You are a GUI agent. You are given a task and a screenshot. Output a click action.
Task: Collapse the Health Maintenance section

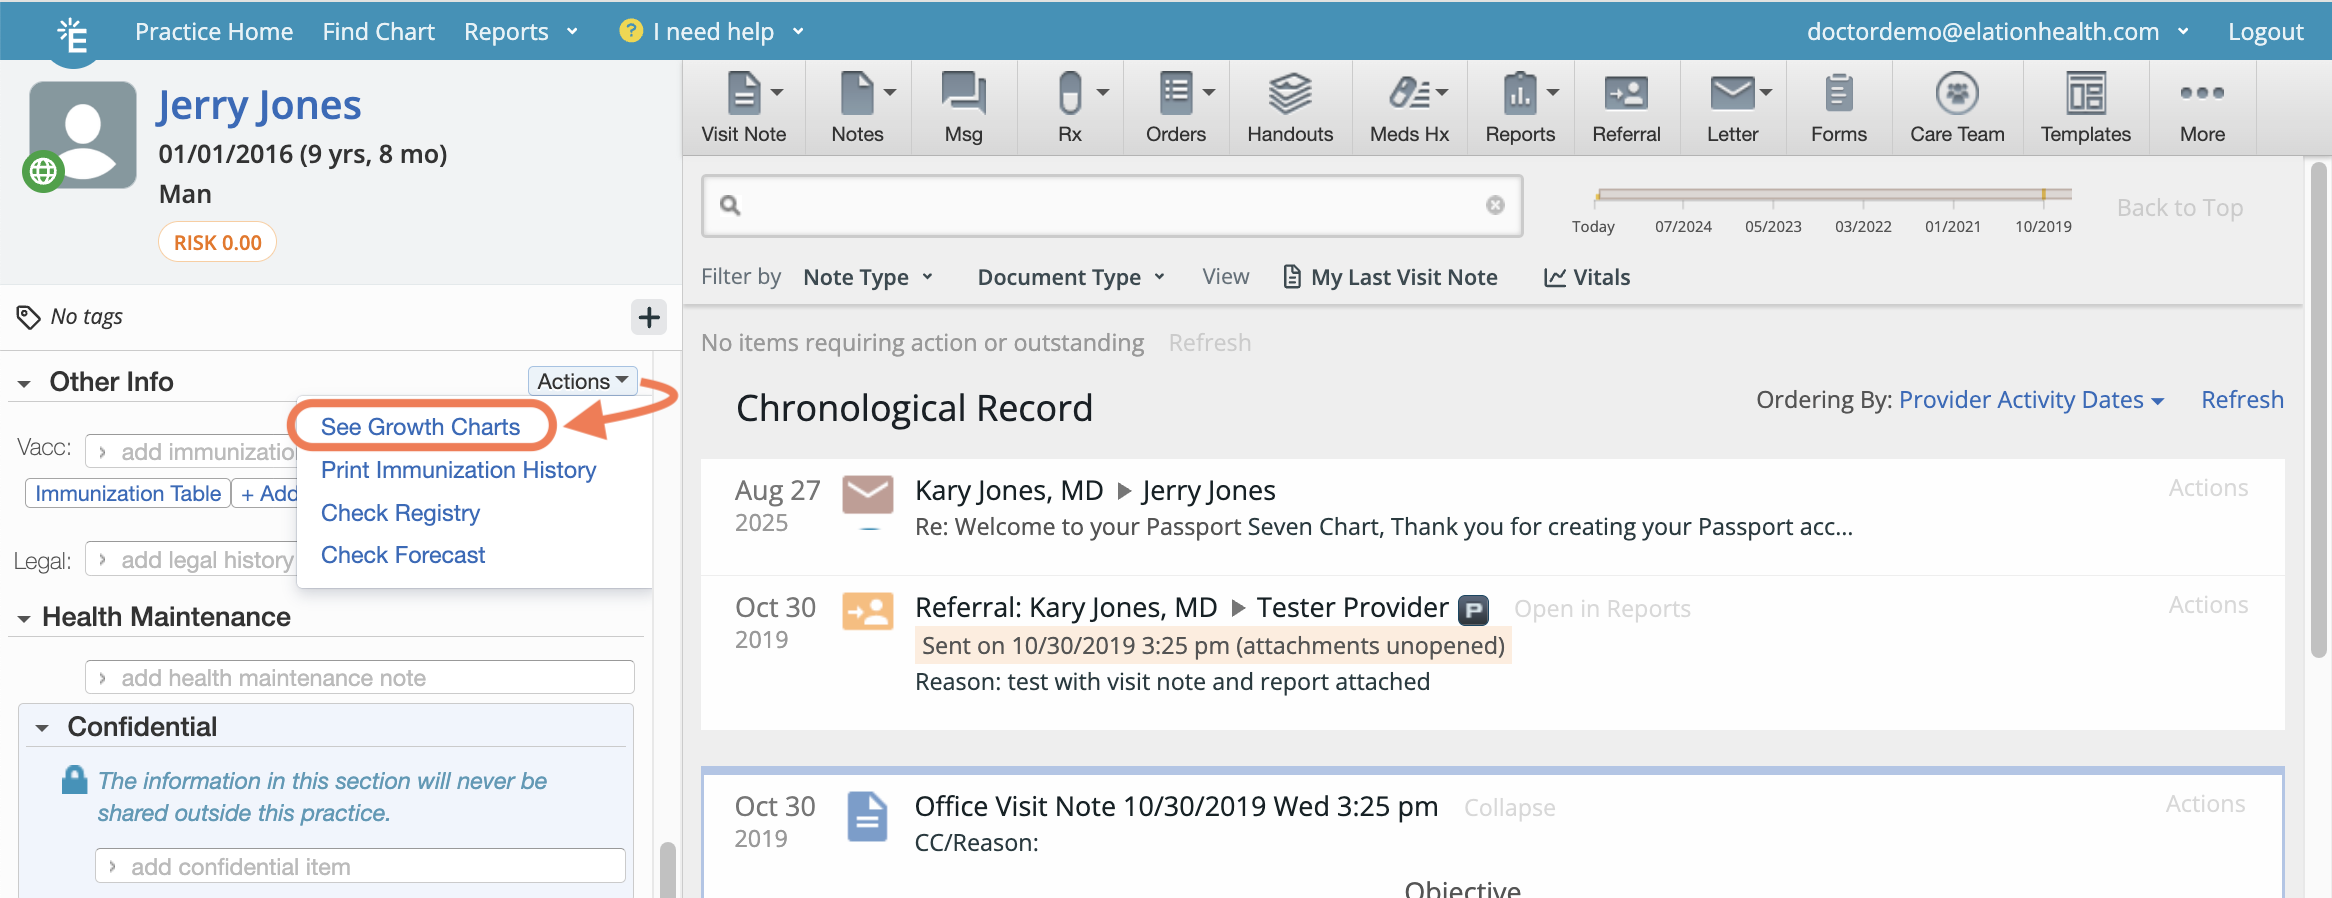point(24,619)
